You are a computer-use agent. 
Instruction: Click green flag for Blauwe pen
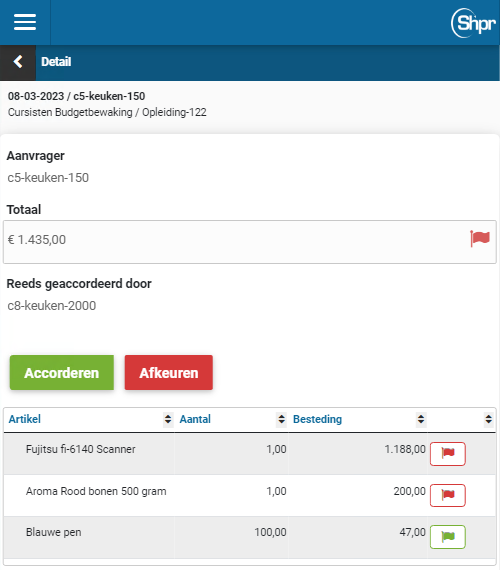[448, 537]
